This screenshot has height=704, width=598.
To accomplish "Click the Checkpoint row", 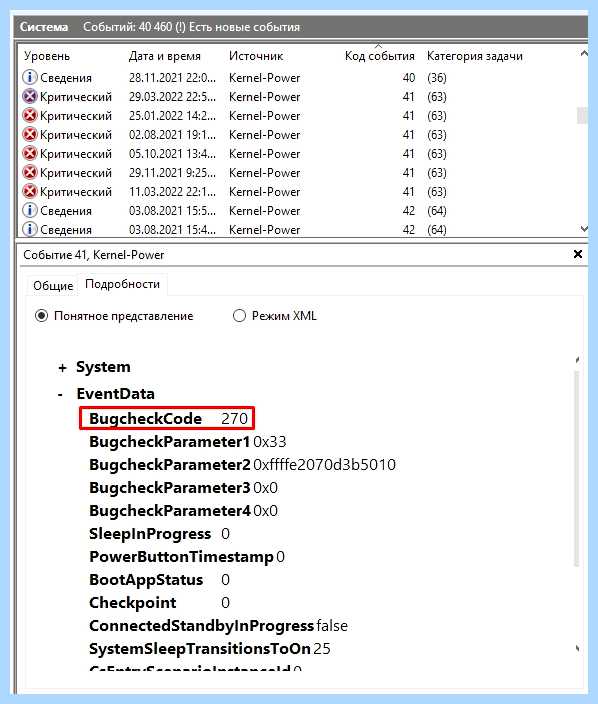I will click(159, 603).
